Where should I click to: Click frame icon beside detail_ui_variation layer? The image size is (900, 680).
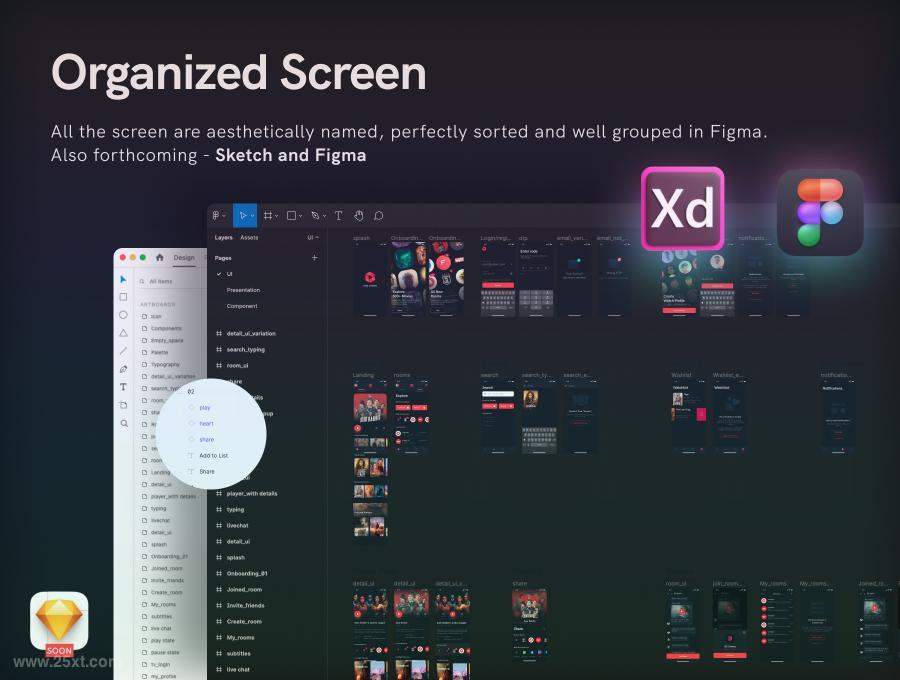[219, 333]
